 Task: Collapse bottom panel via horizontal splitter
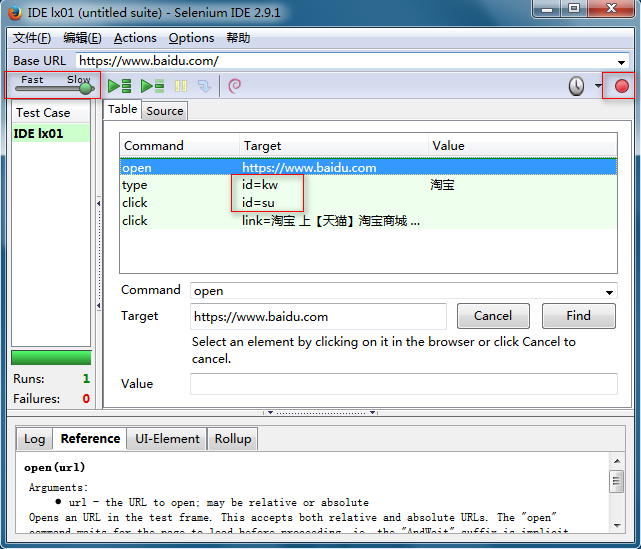click(x=320, y=412)
